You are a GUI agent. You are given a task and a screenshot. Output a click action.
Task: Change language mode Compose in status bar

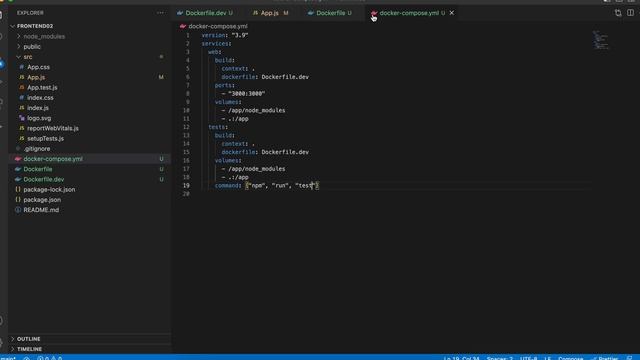point(570,358)
